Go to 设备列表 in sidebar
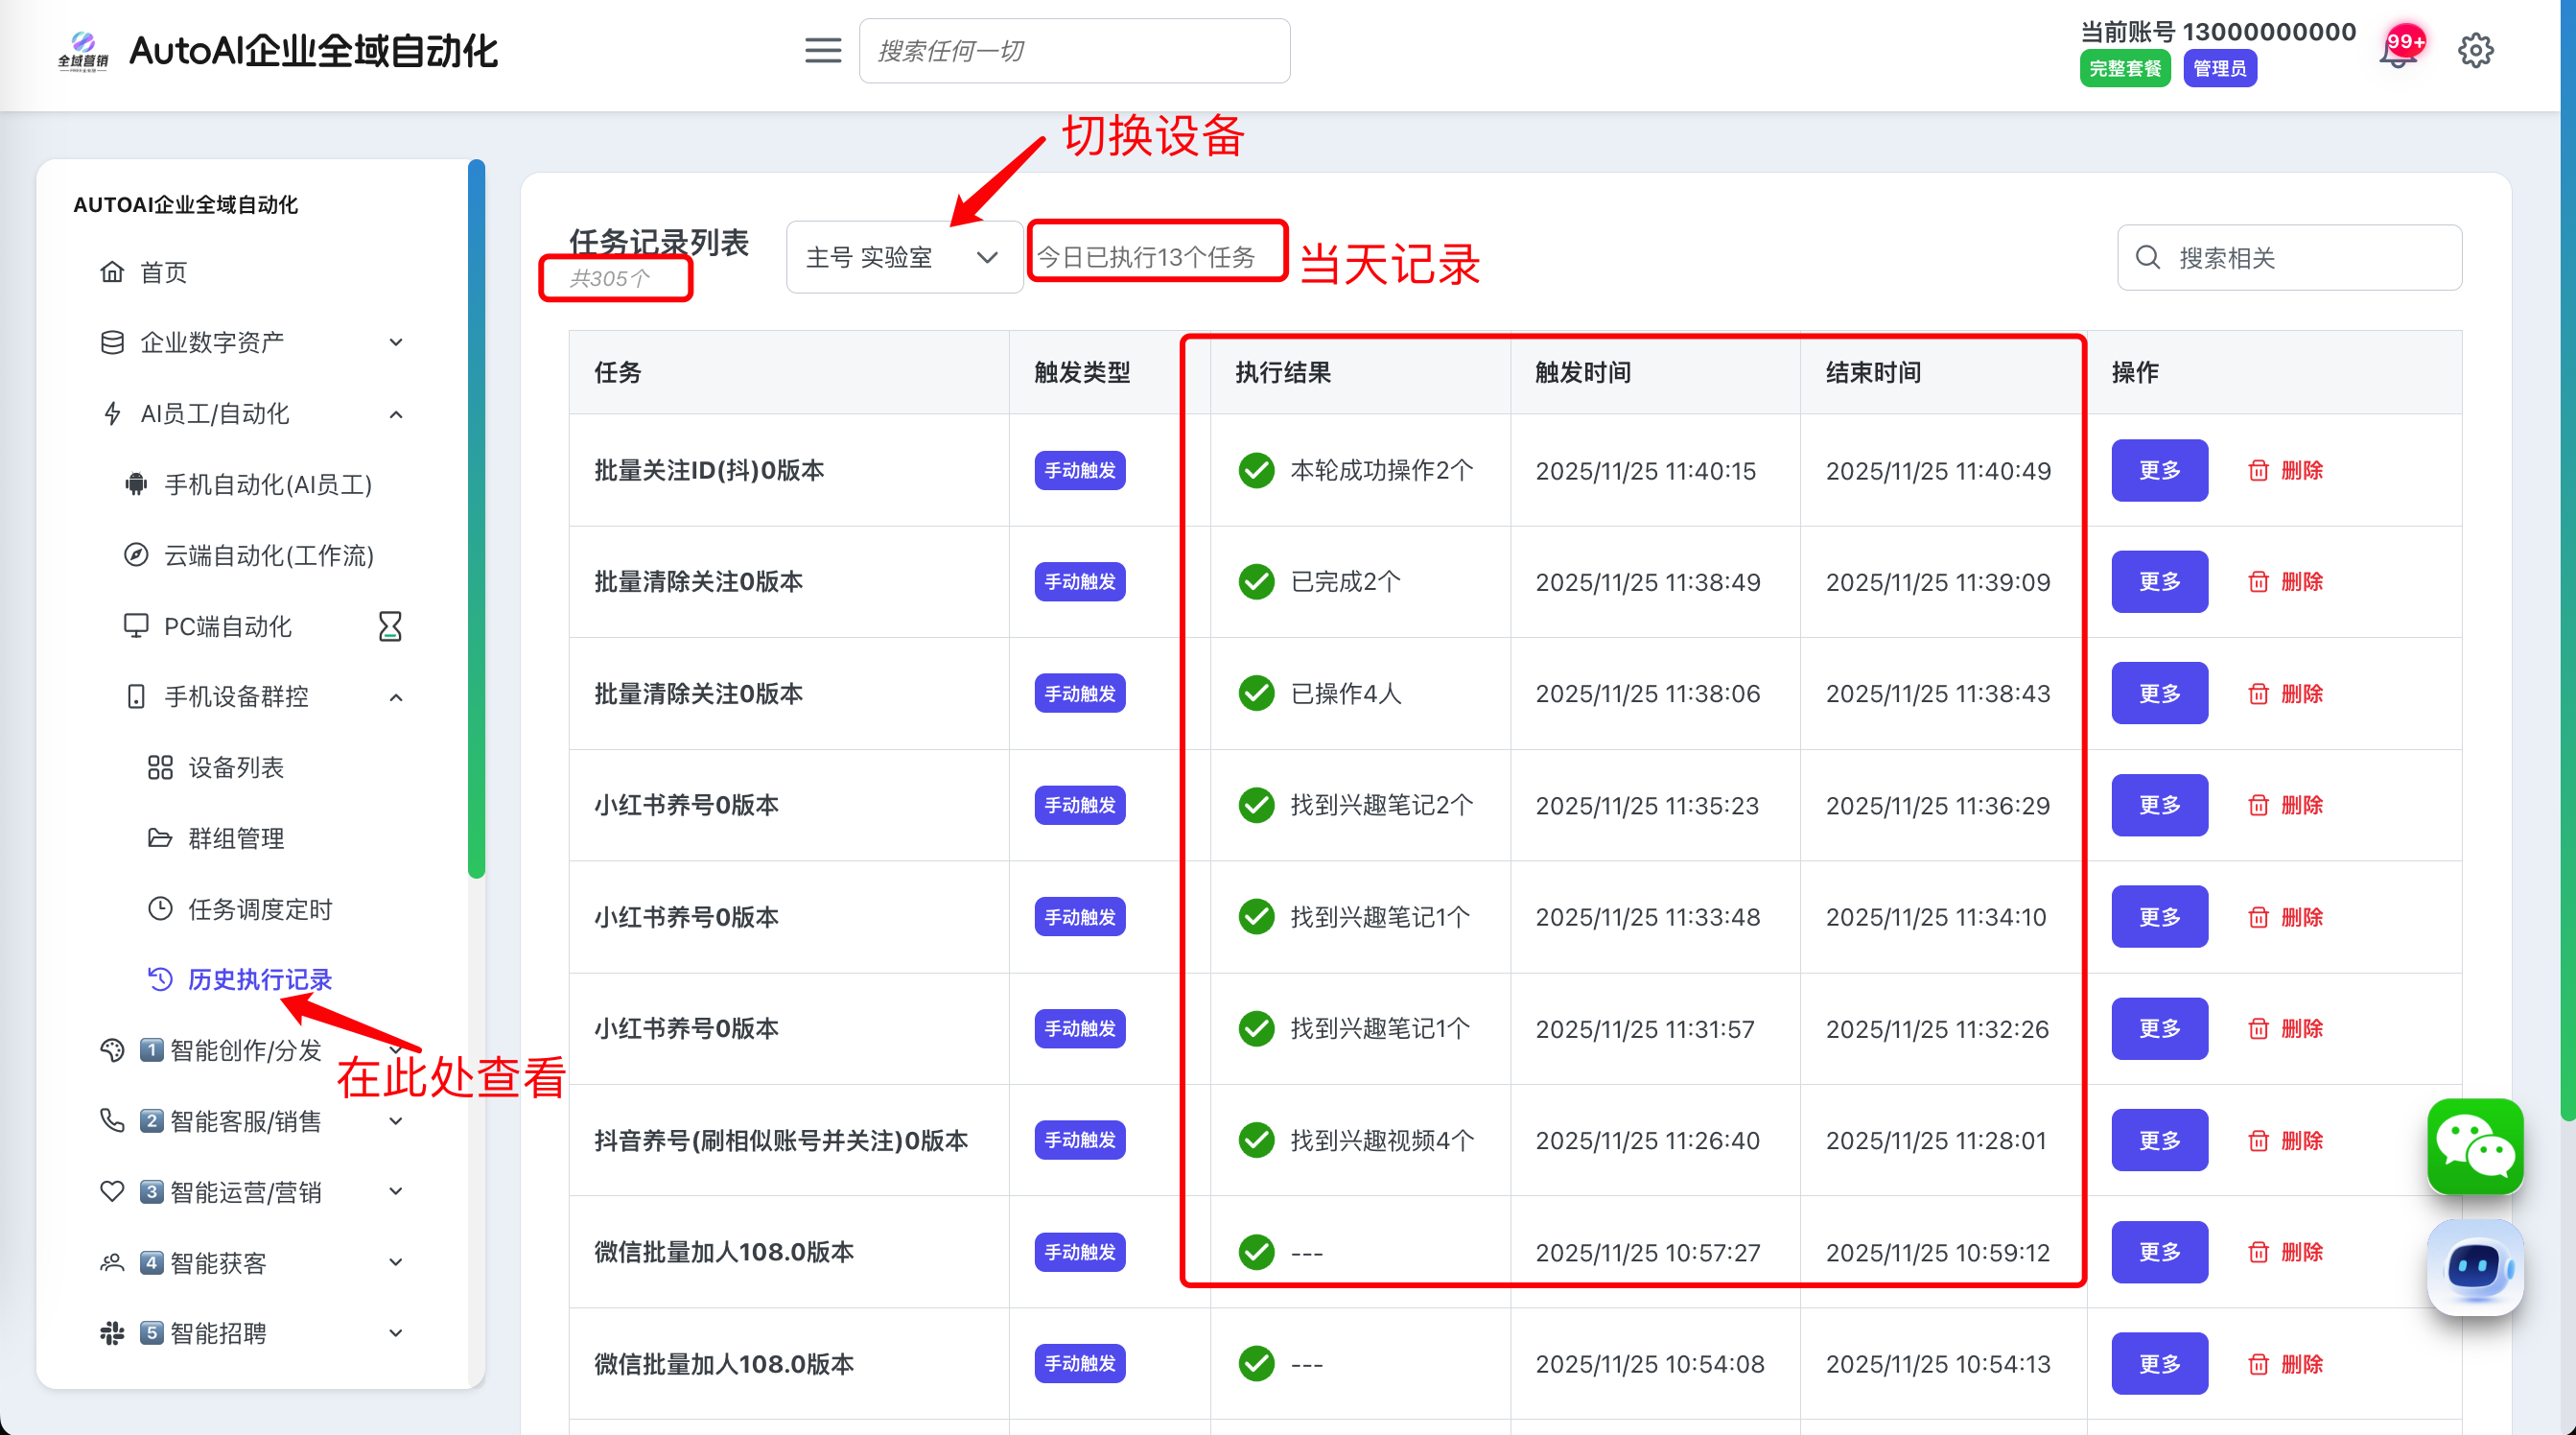The height and width of the screenshot is (1435, 2576). coord(236,768)
